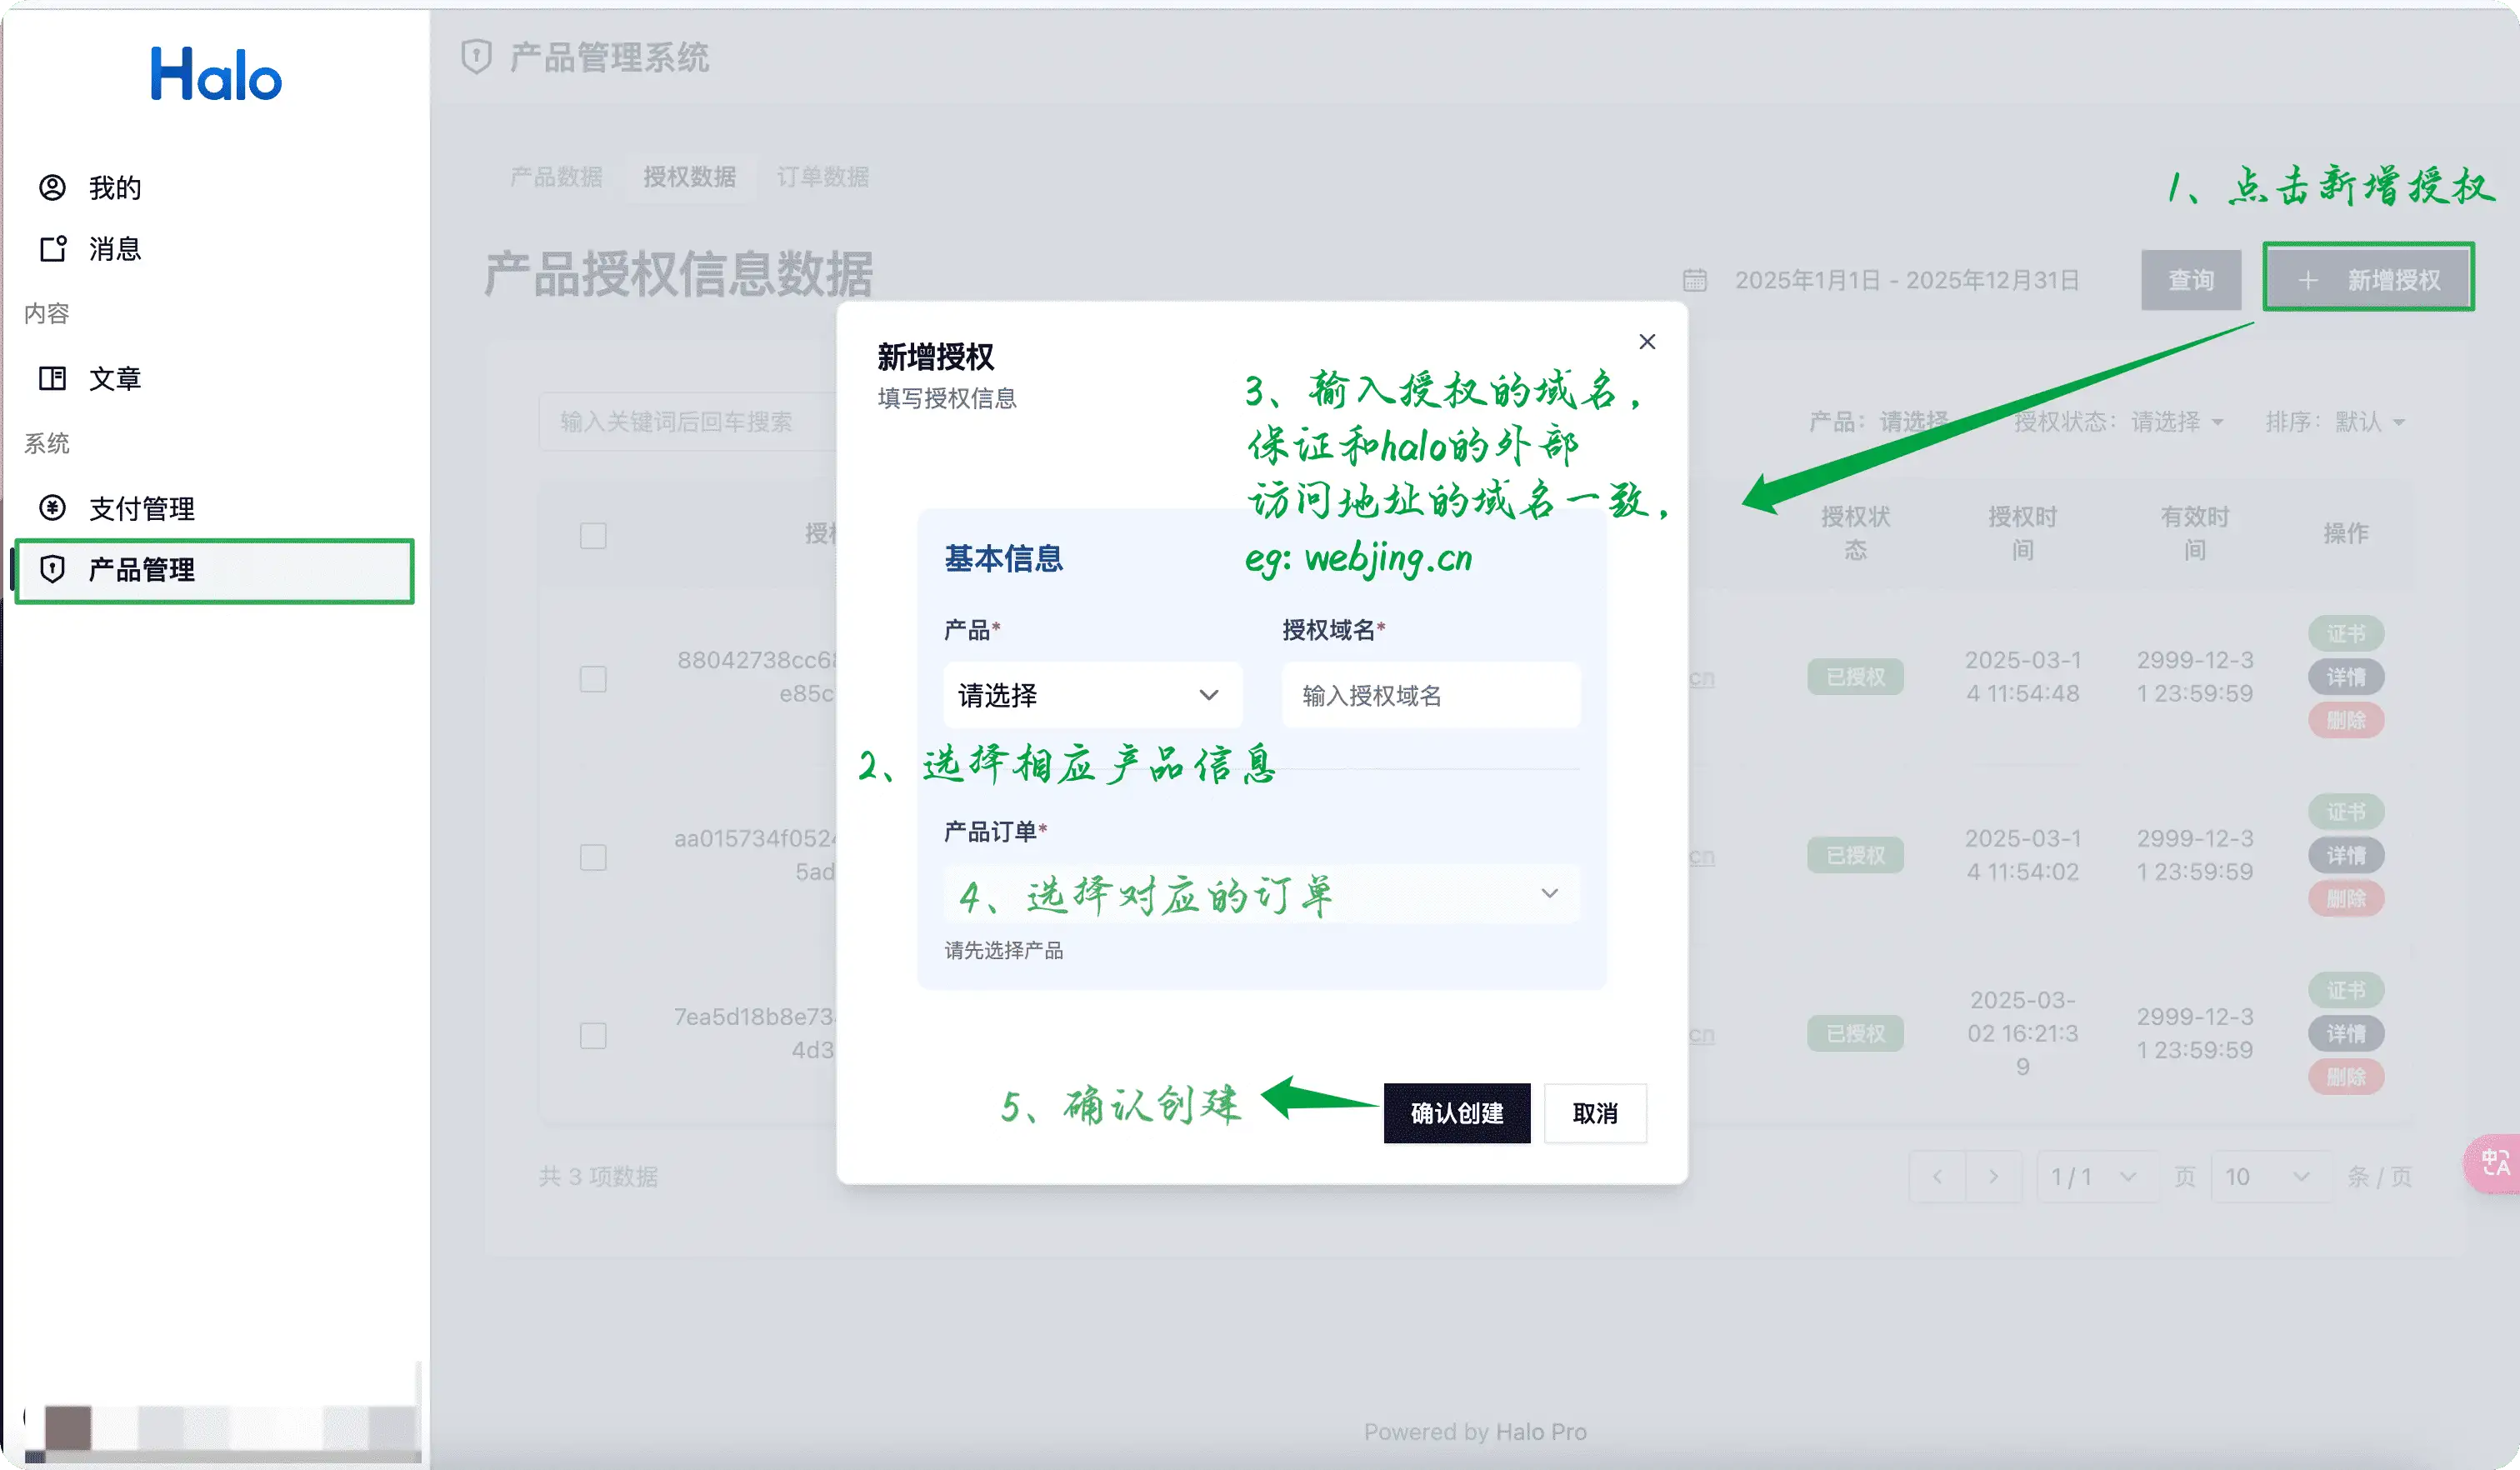Toggle the select-all checkbox in the table header
Screen dimensions: 2520x1470
tap(593, 536)
